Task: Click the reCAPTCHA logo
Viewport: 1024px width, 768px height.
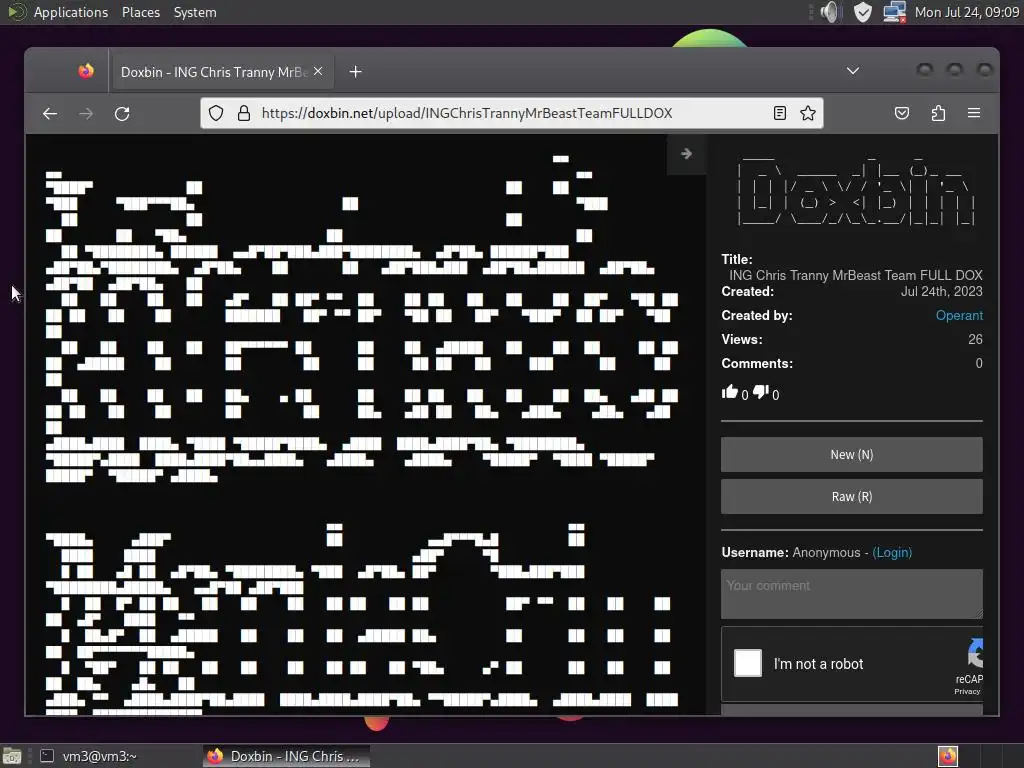Action: [x=976, y=652]
